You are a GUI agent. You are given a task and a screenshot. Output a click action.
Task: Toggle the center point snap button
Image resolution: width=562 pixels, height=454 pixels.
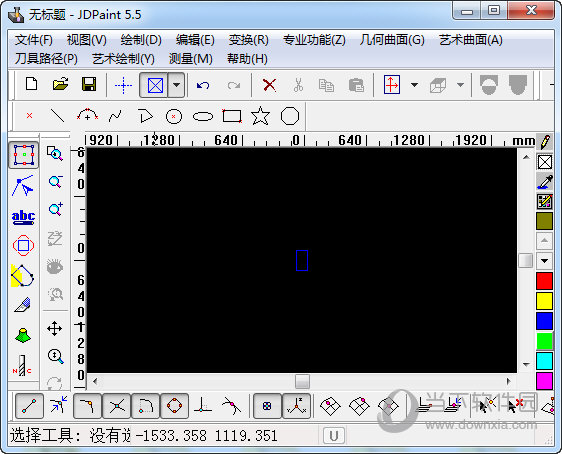[267, 406]
